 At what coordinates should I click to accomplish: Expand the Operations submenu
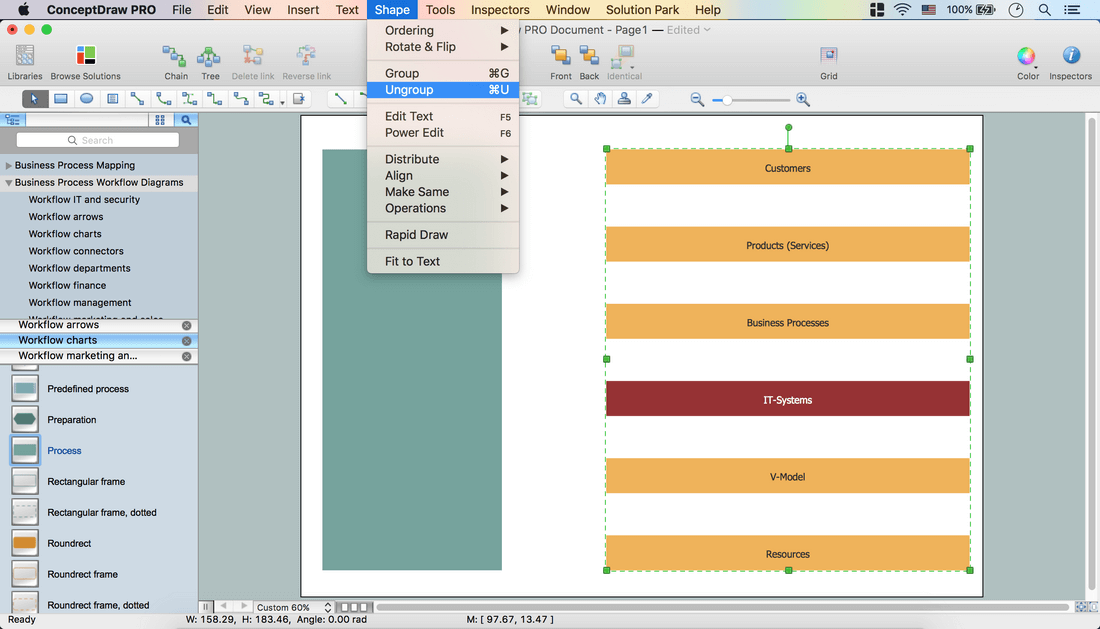coord(443,208)
